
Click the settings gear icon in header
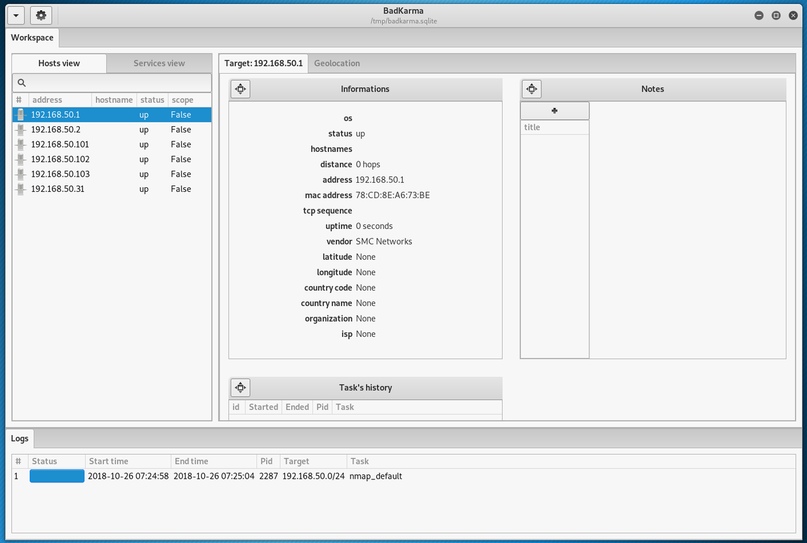pyautogui.click(x=40, y=16)
